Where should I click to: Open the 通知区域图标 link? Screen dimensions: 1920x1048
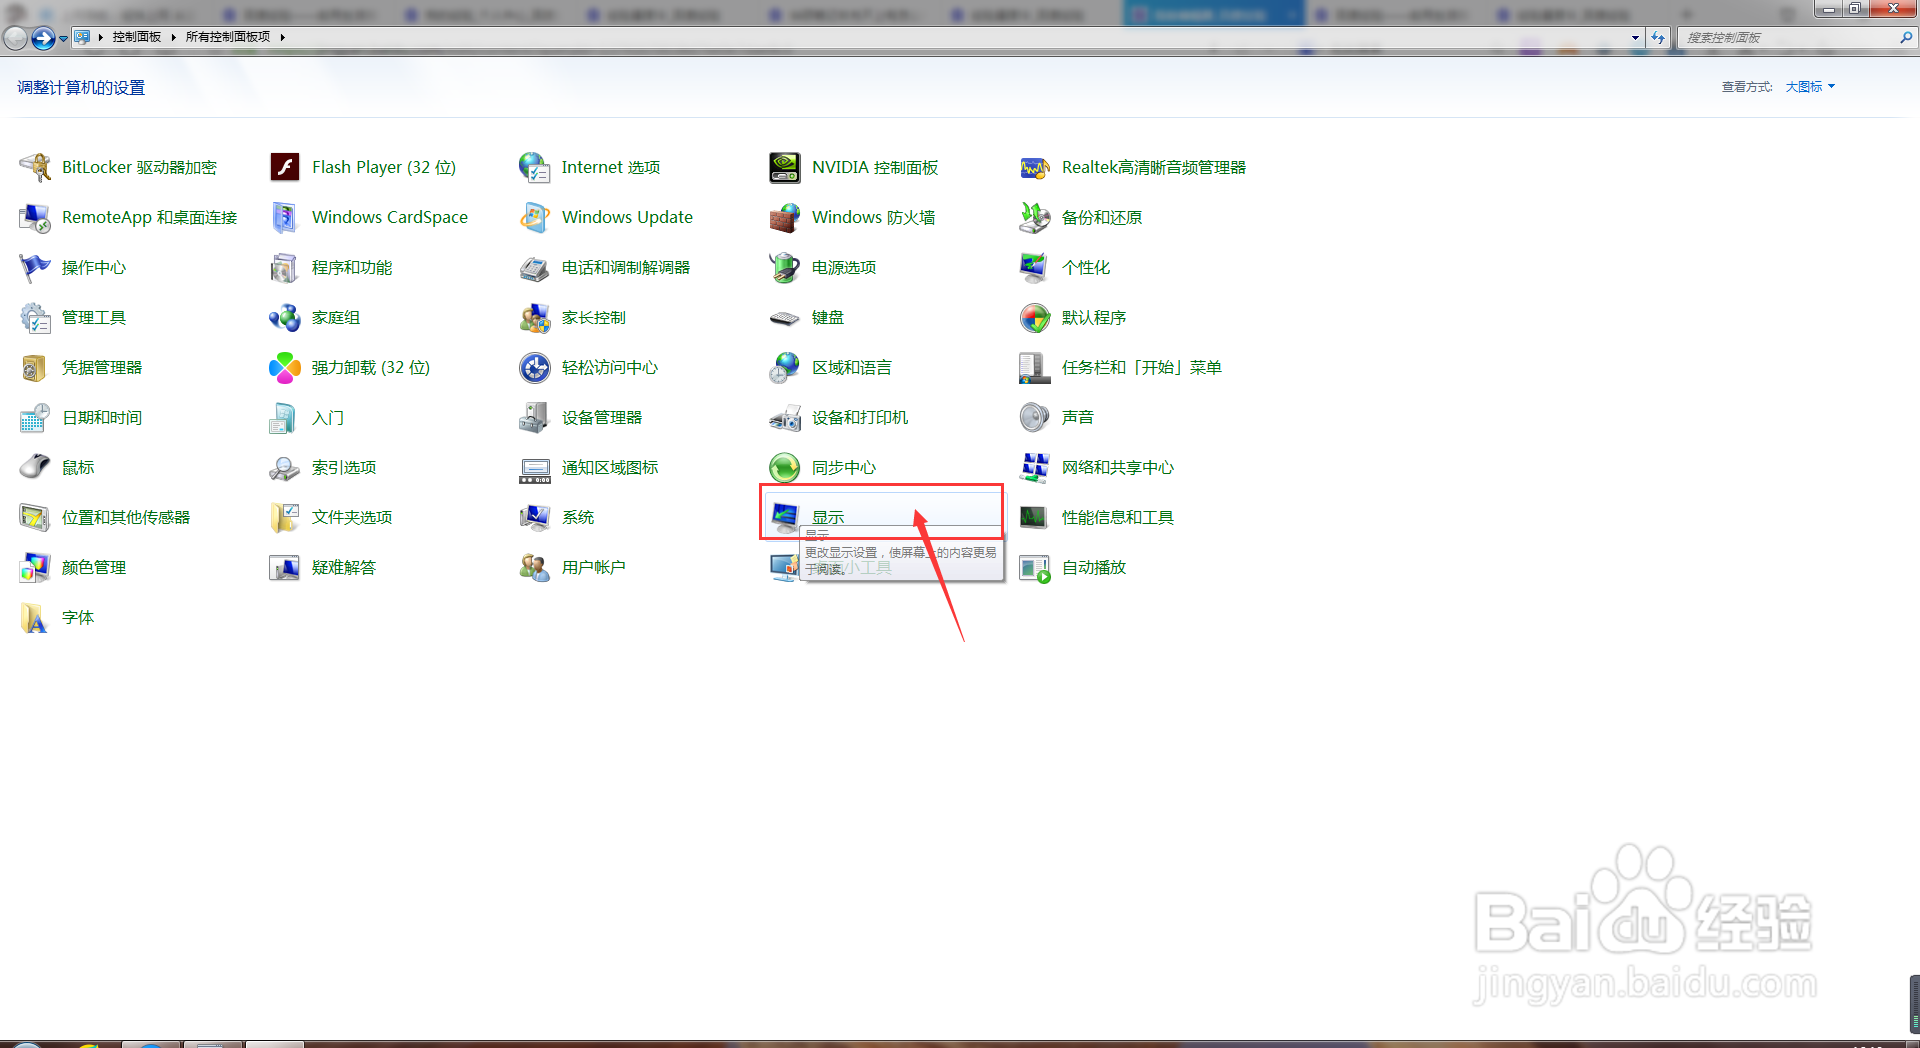(610, 467)
